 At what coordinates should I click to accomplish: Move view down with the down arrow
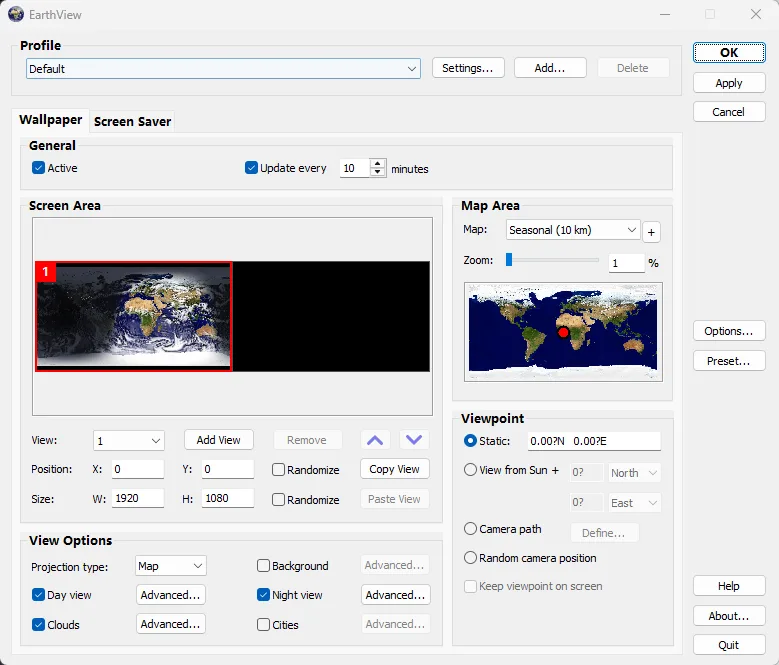414,440
